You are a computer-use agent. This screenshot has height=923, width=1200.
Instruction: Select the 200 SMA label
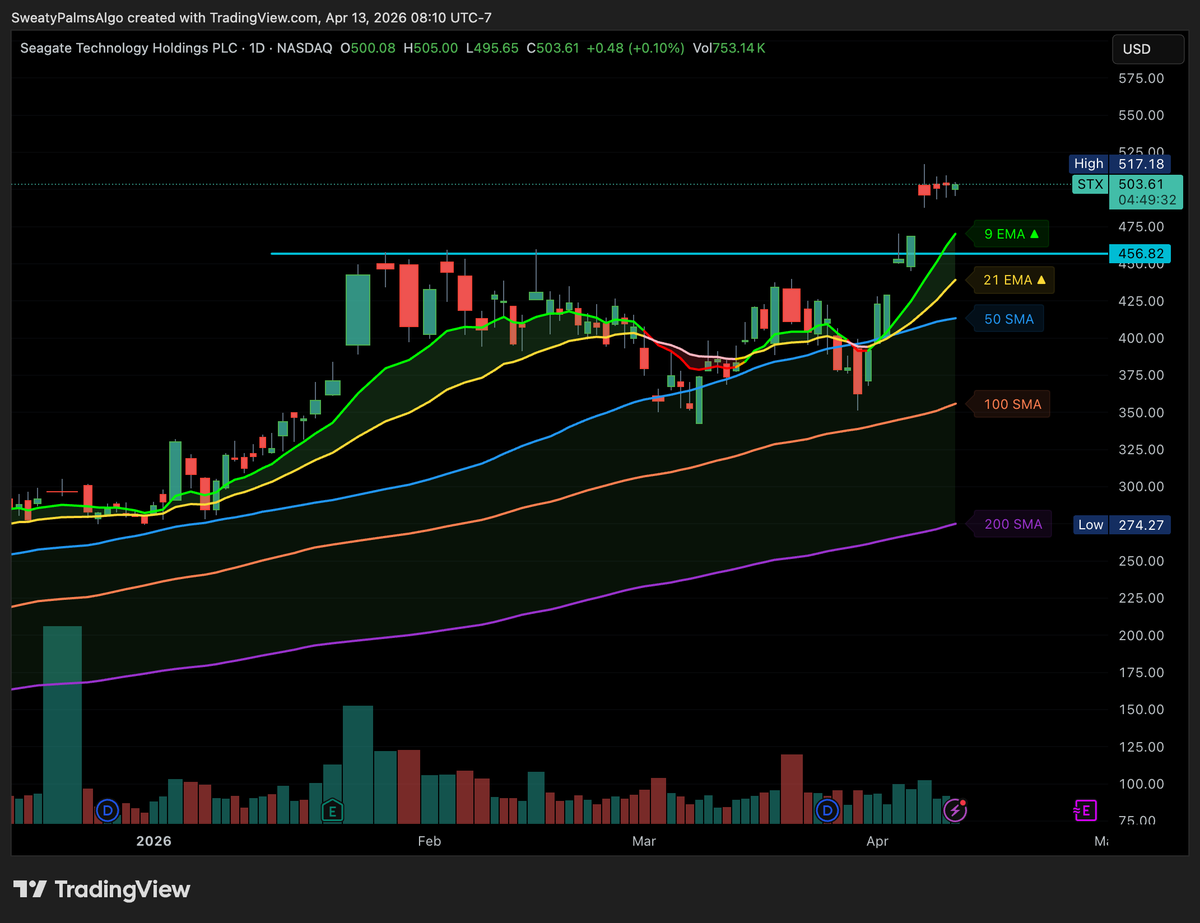tap(1013, 524)
